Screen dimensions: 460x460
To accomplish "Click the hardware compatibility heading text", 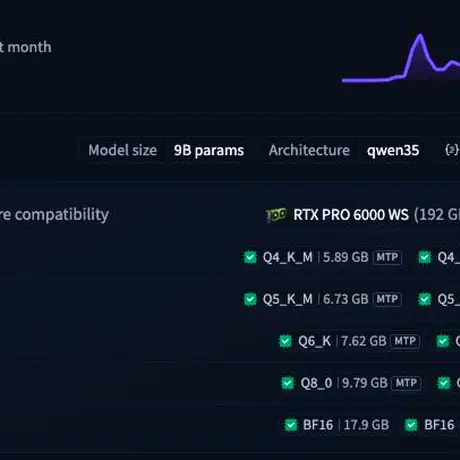I will click(x=54, y=215).
